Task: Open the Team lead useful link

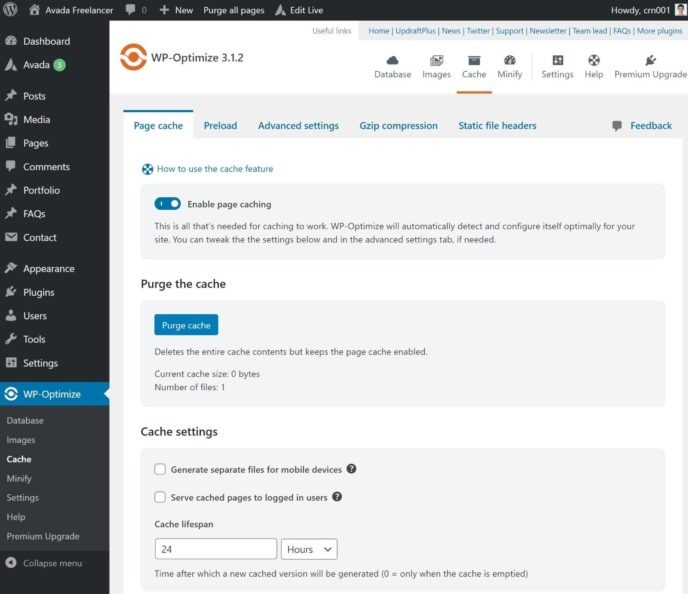Action: 590,31
